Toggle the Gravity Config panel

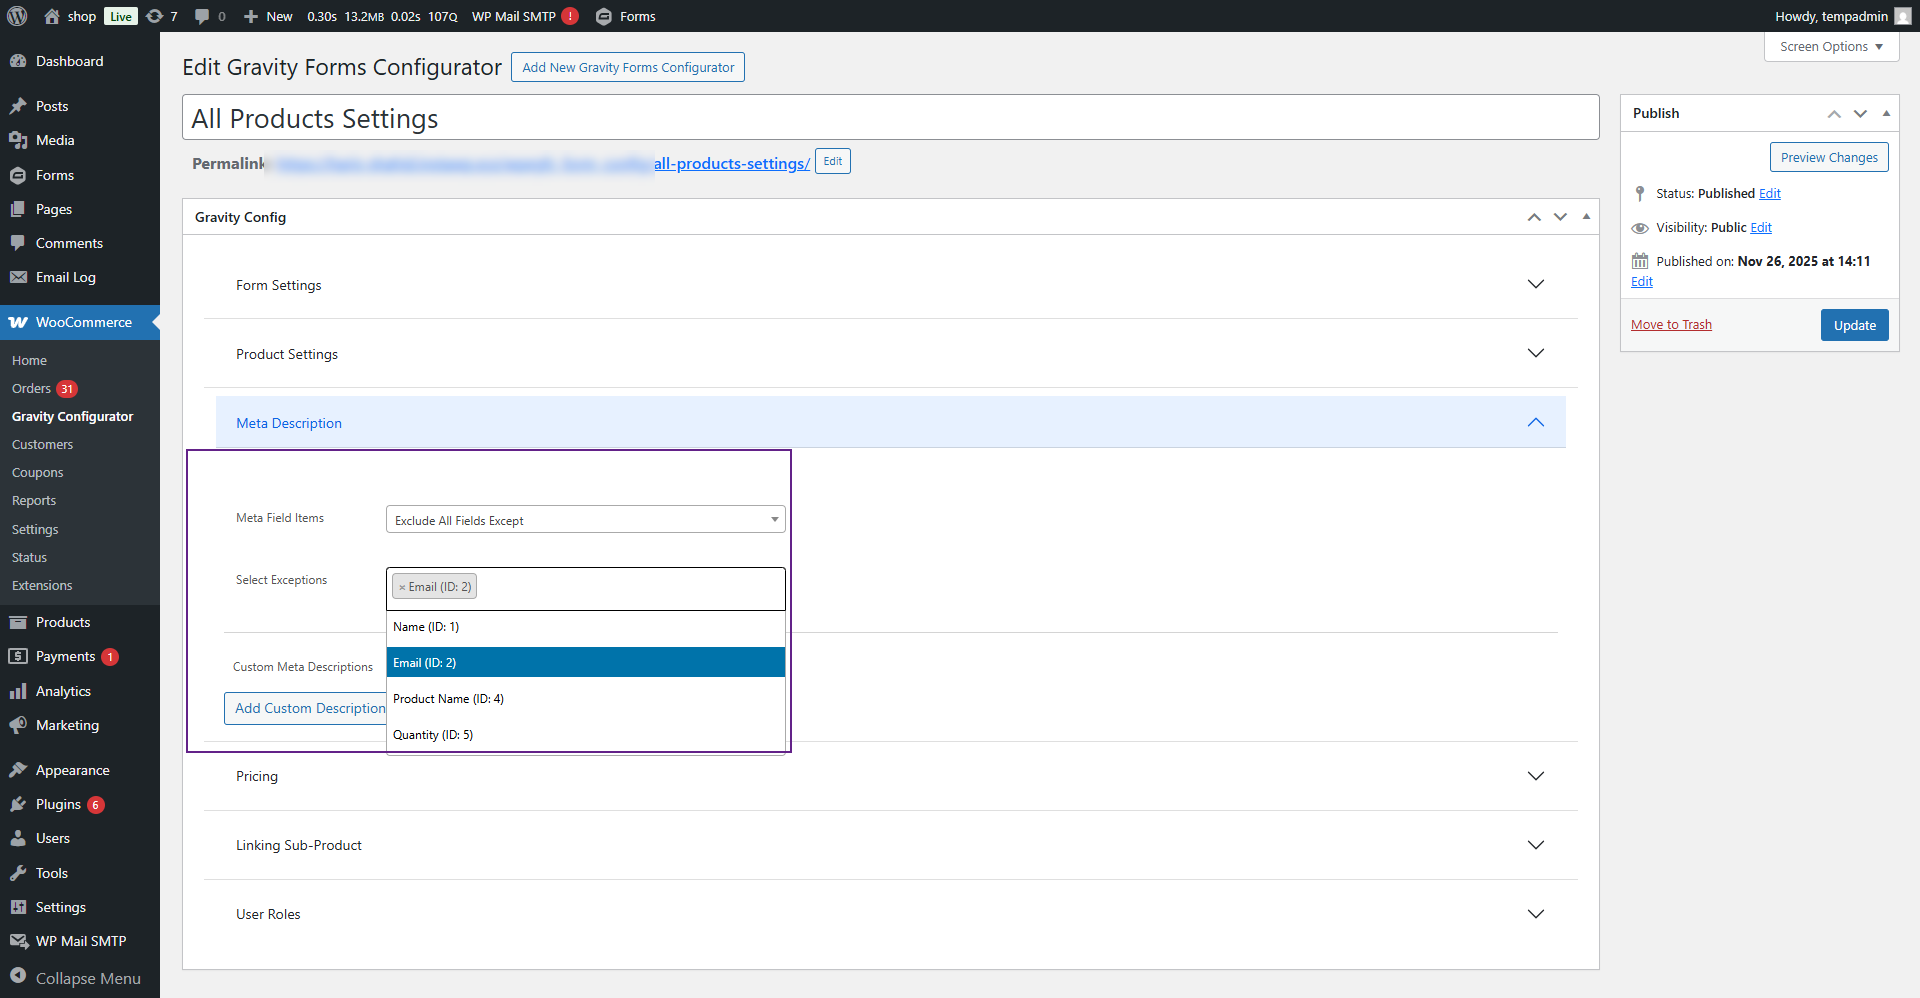pos(1586,216)
